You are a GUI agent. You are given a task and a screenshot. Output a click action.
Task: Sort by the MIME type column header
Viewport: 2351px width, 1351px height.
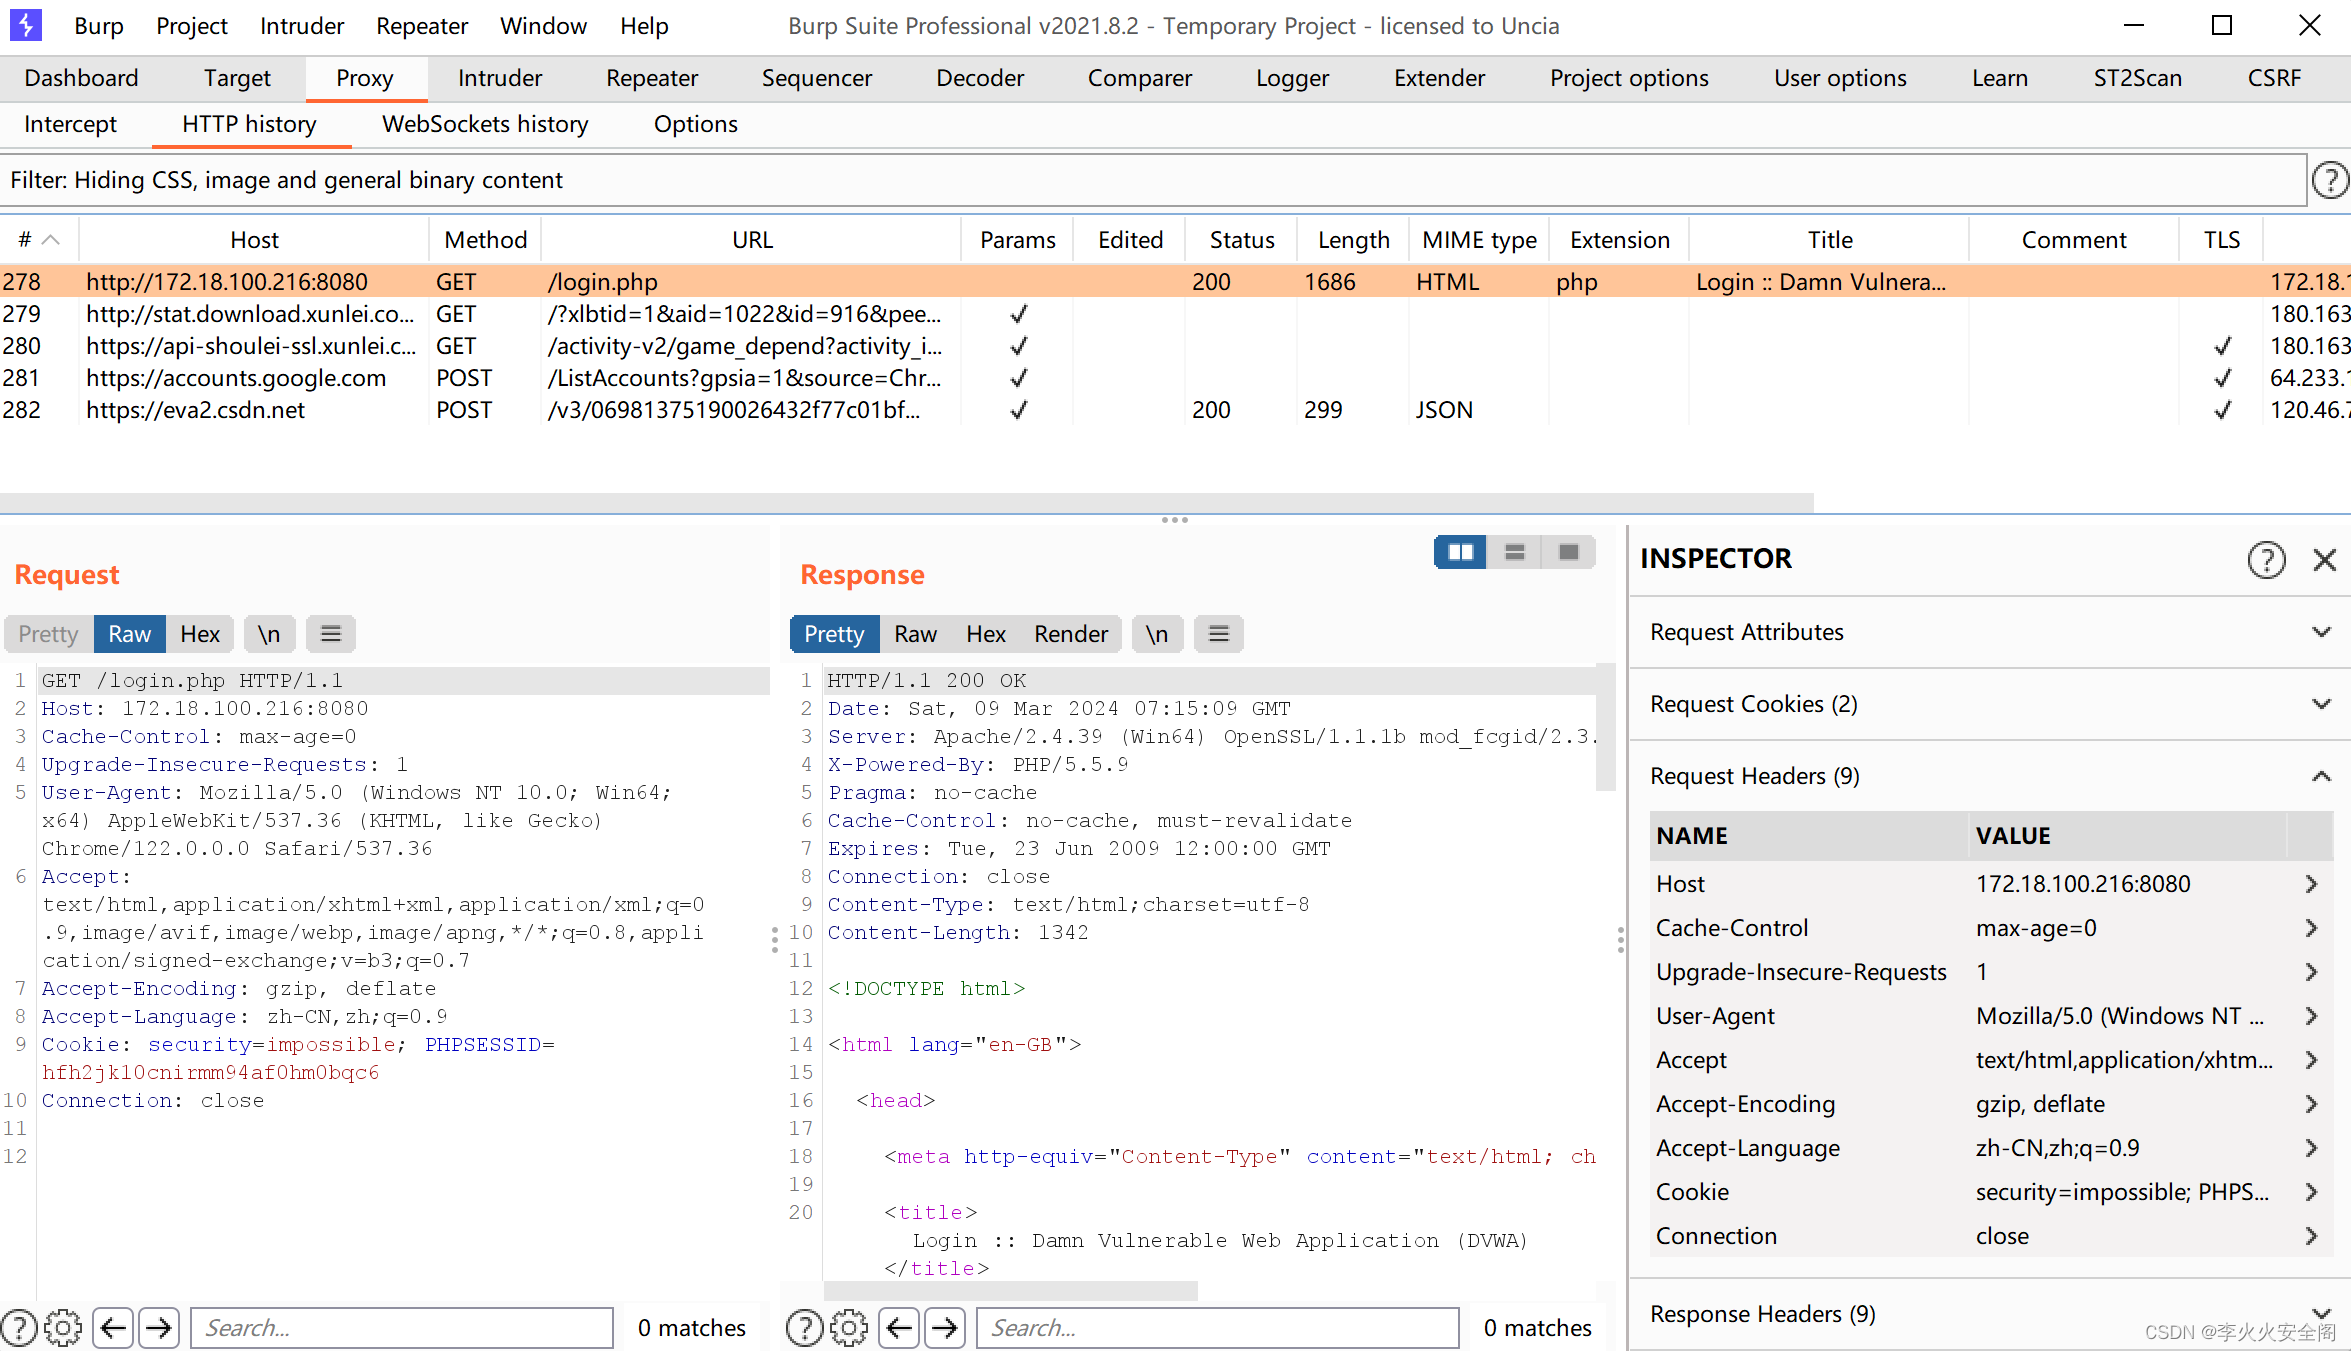(x=1479, y=240)
